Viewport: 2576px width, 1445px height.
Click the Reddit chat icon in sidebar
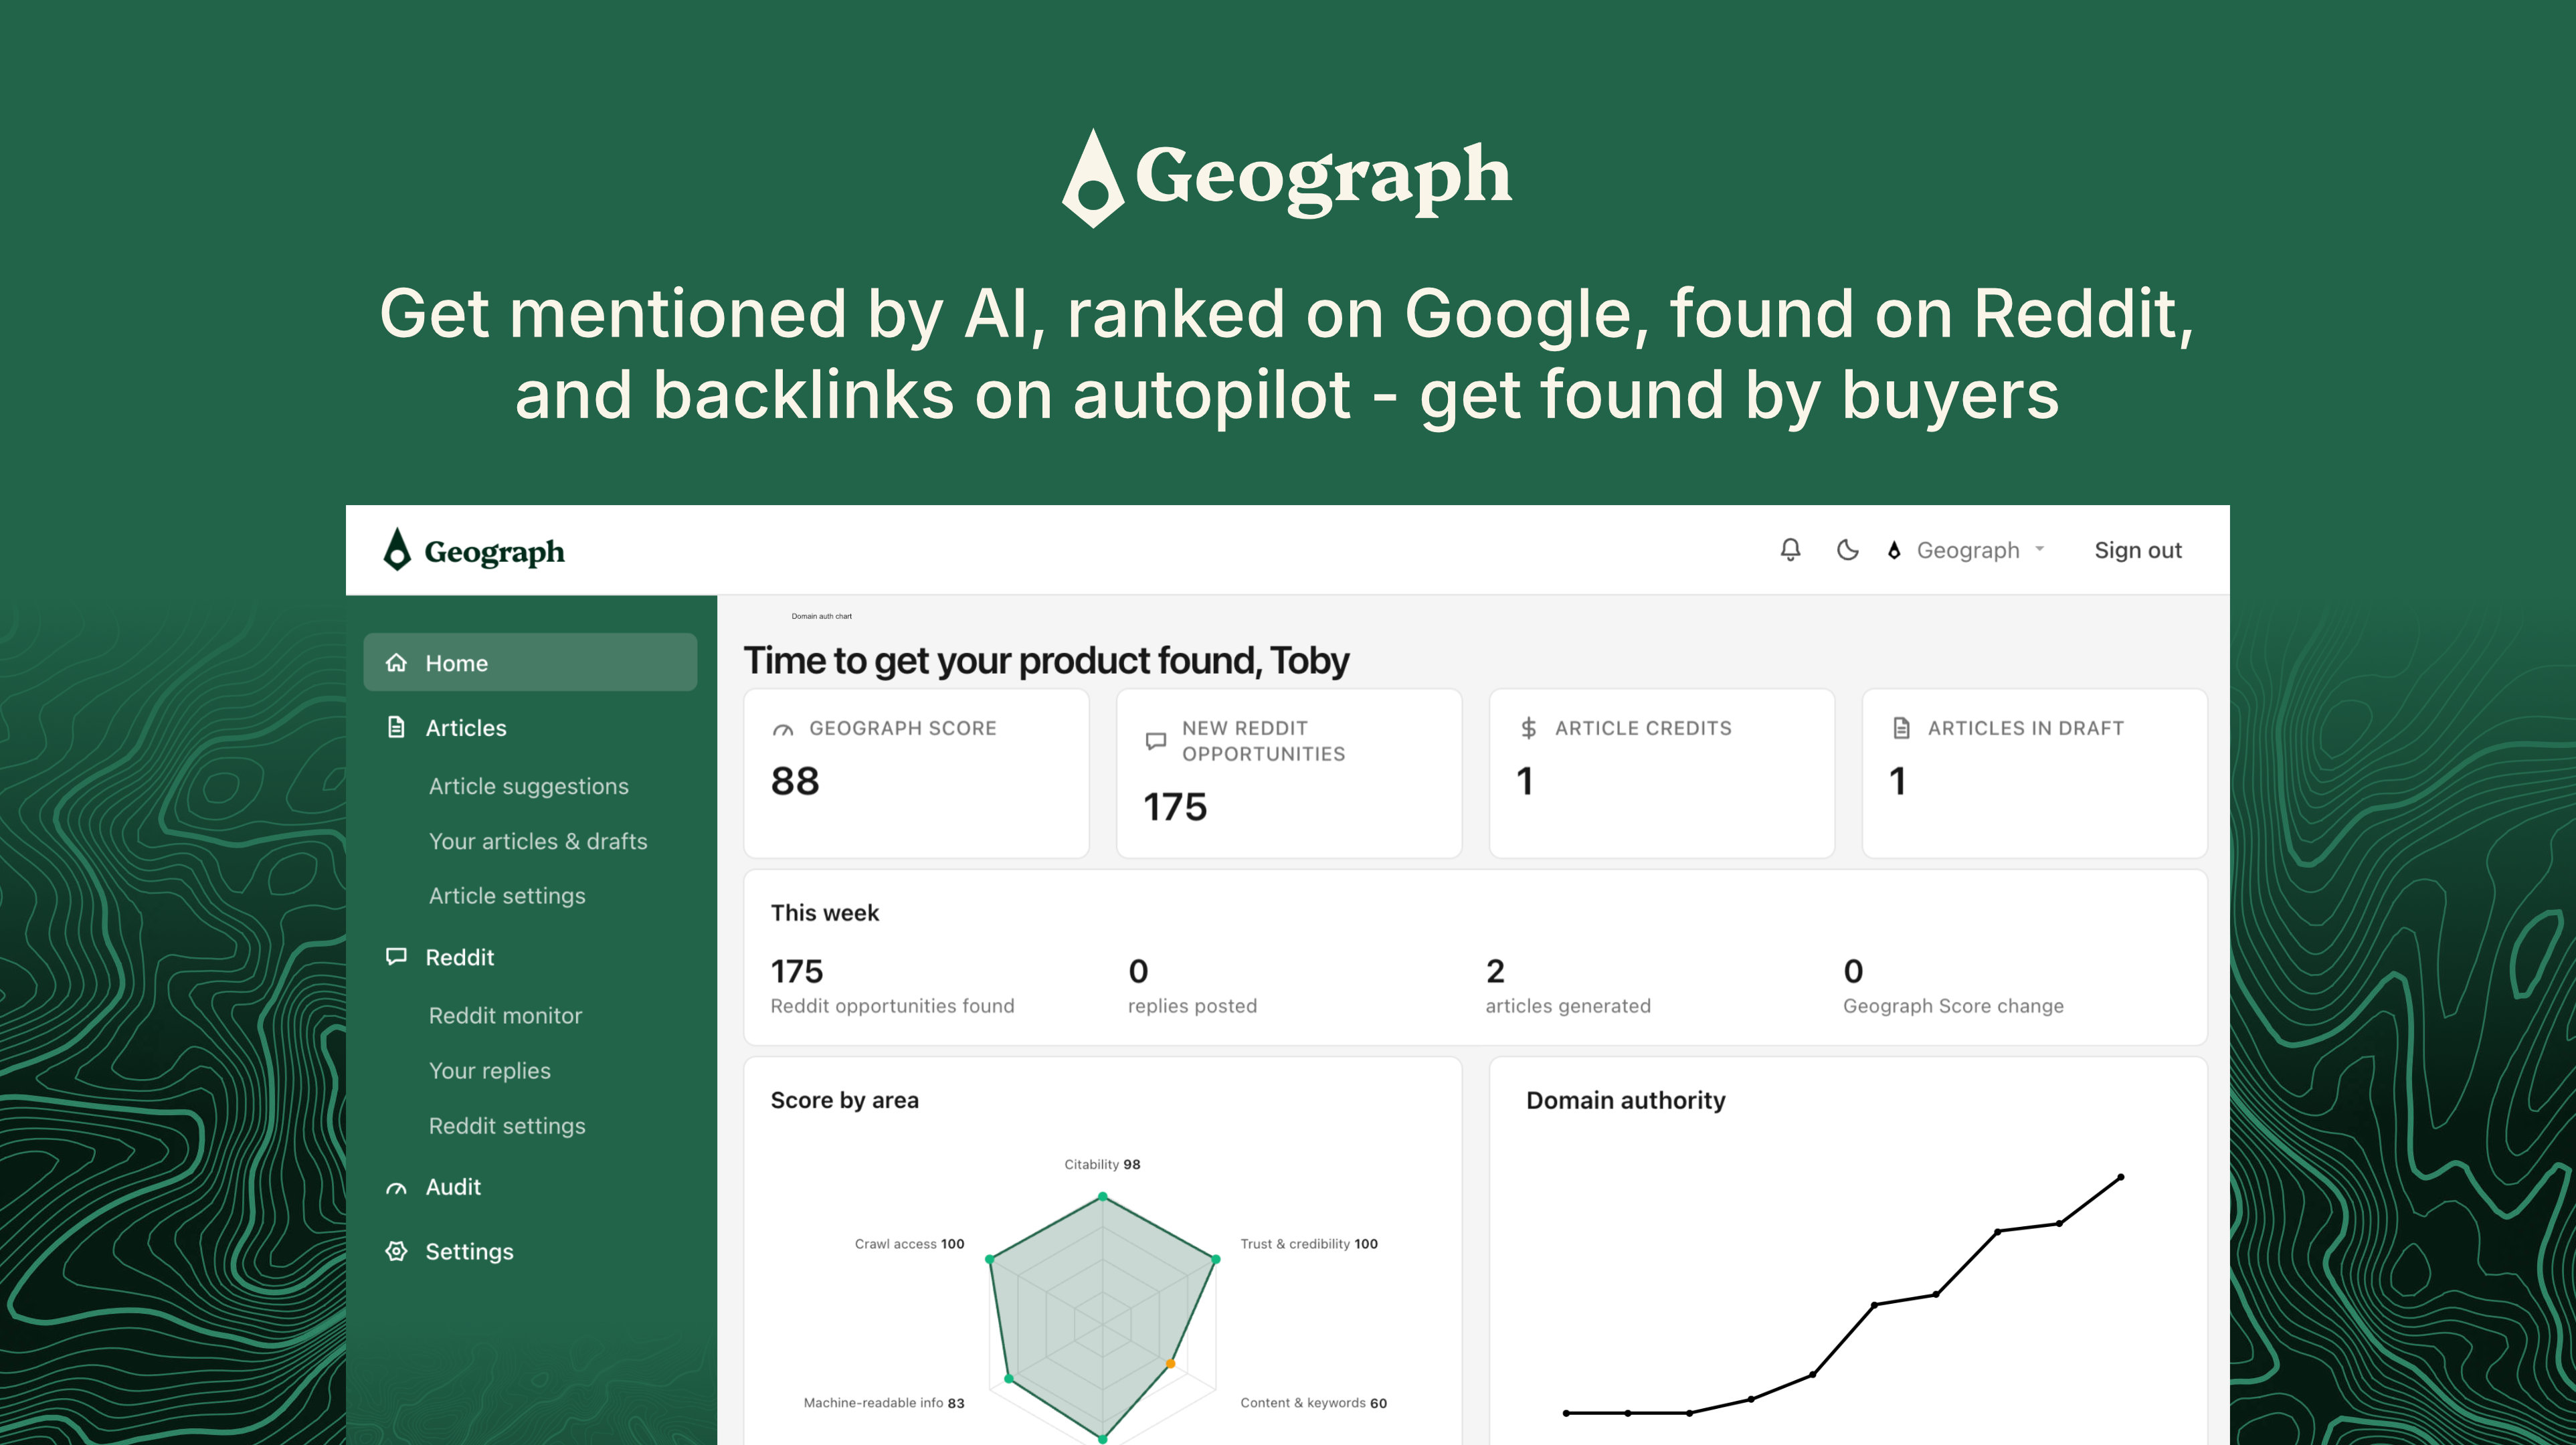coord(396,957)
